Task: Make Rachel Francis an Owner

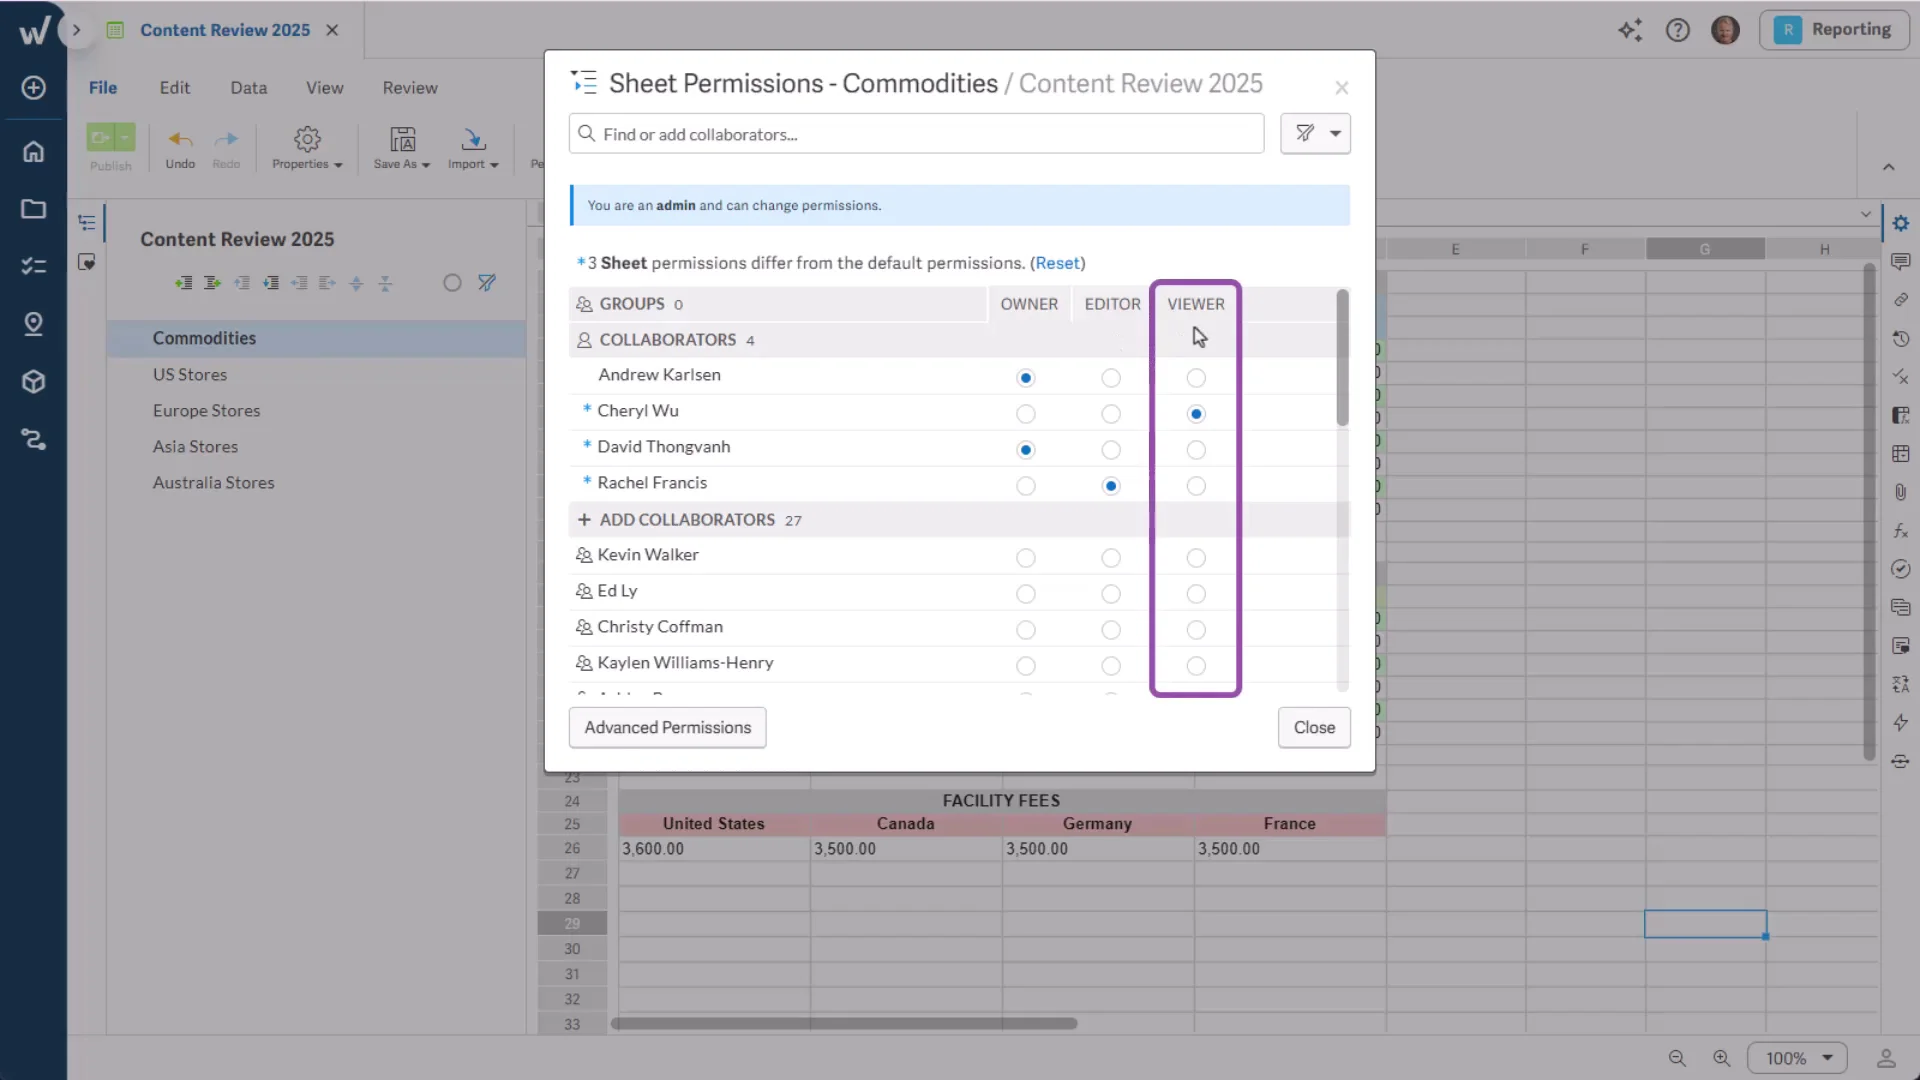Action: [x=1026, y=486]
